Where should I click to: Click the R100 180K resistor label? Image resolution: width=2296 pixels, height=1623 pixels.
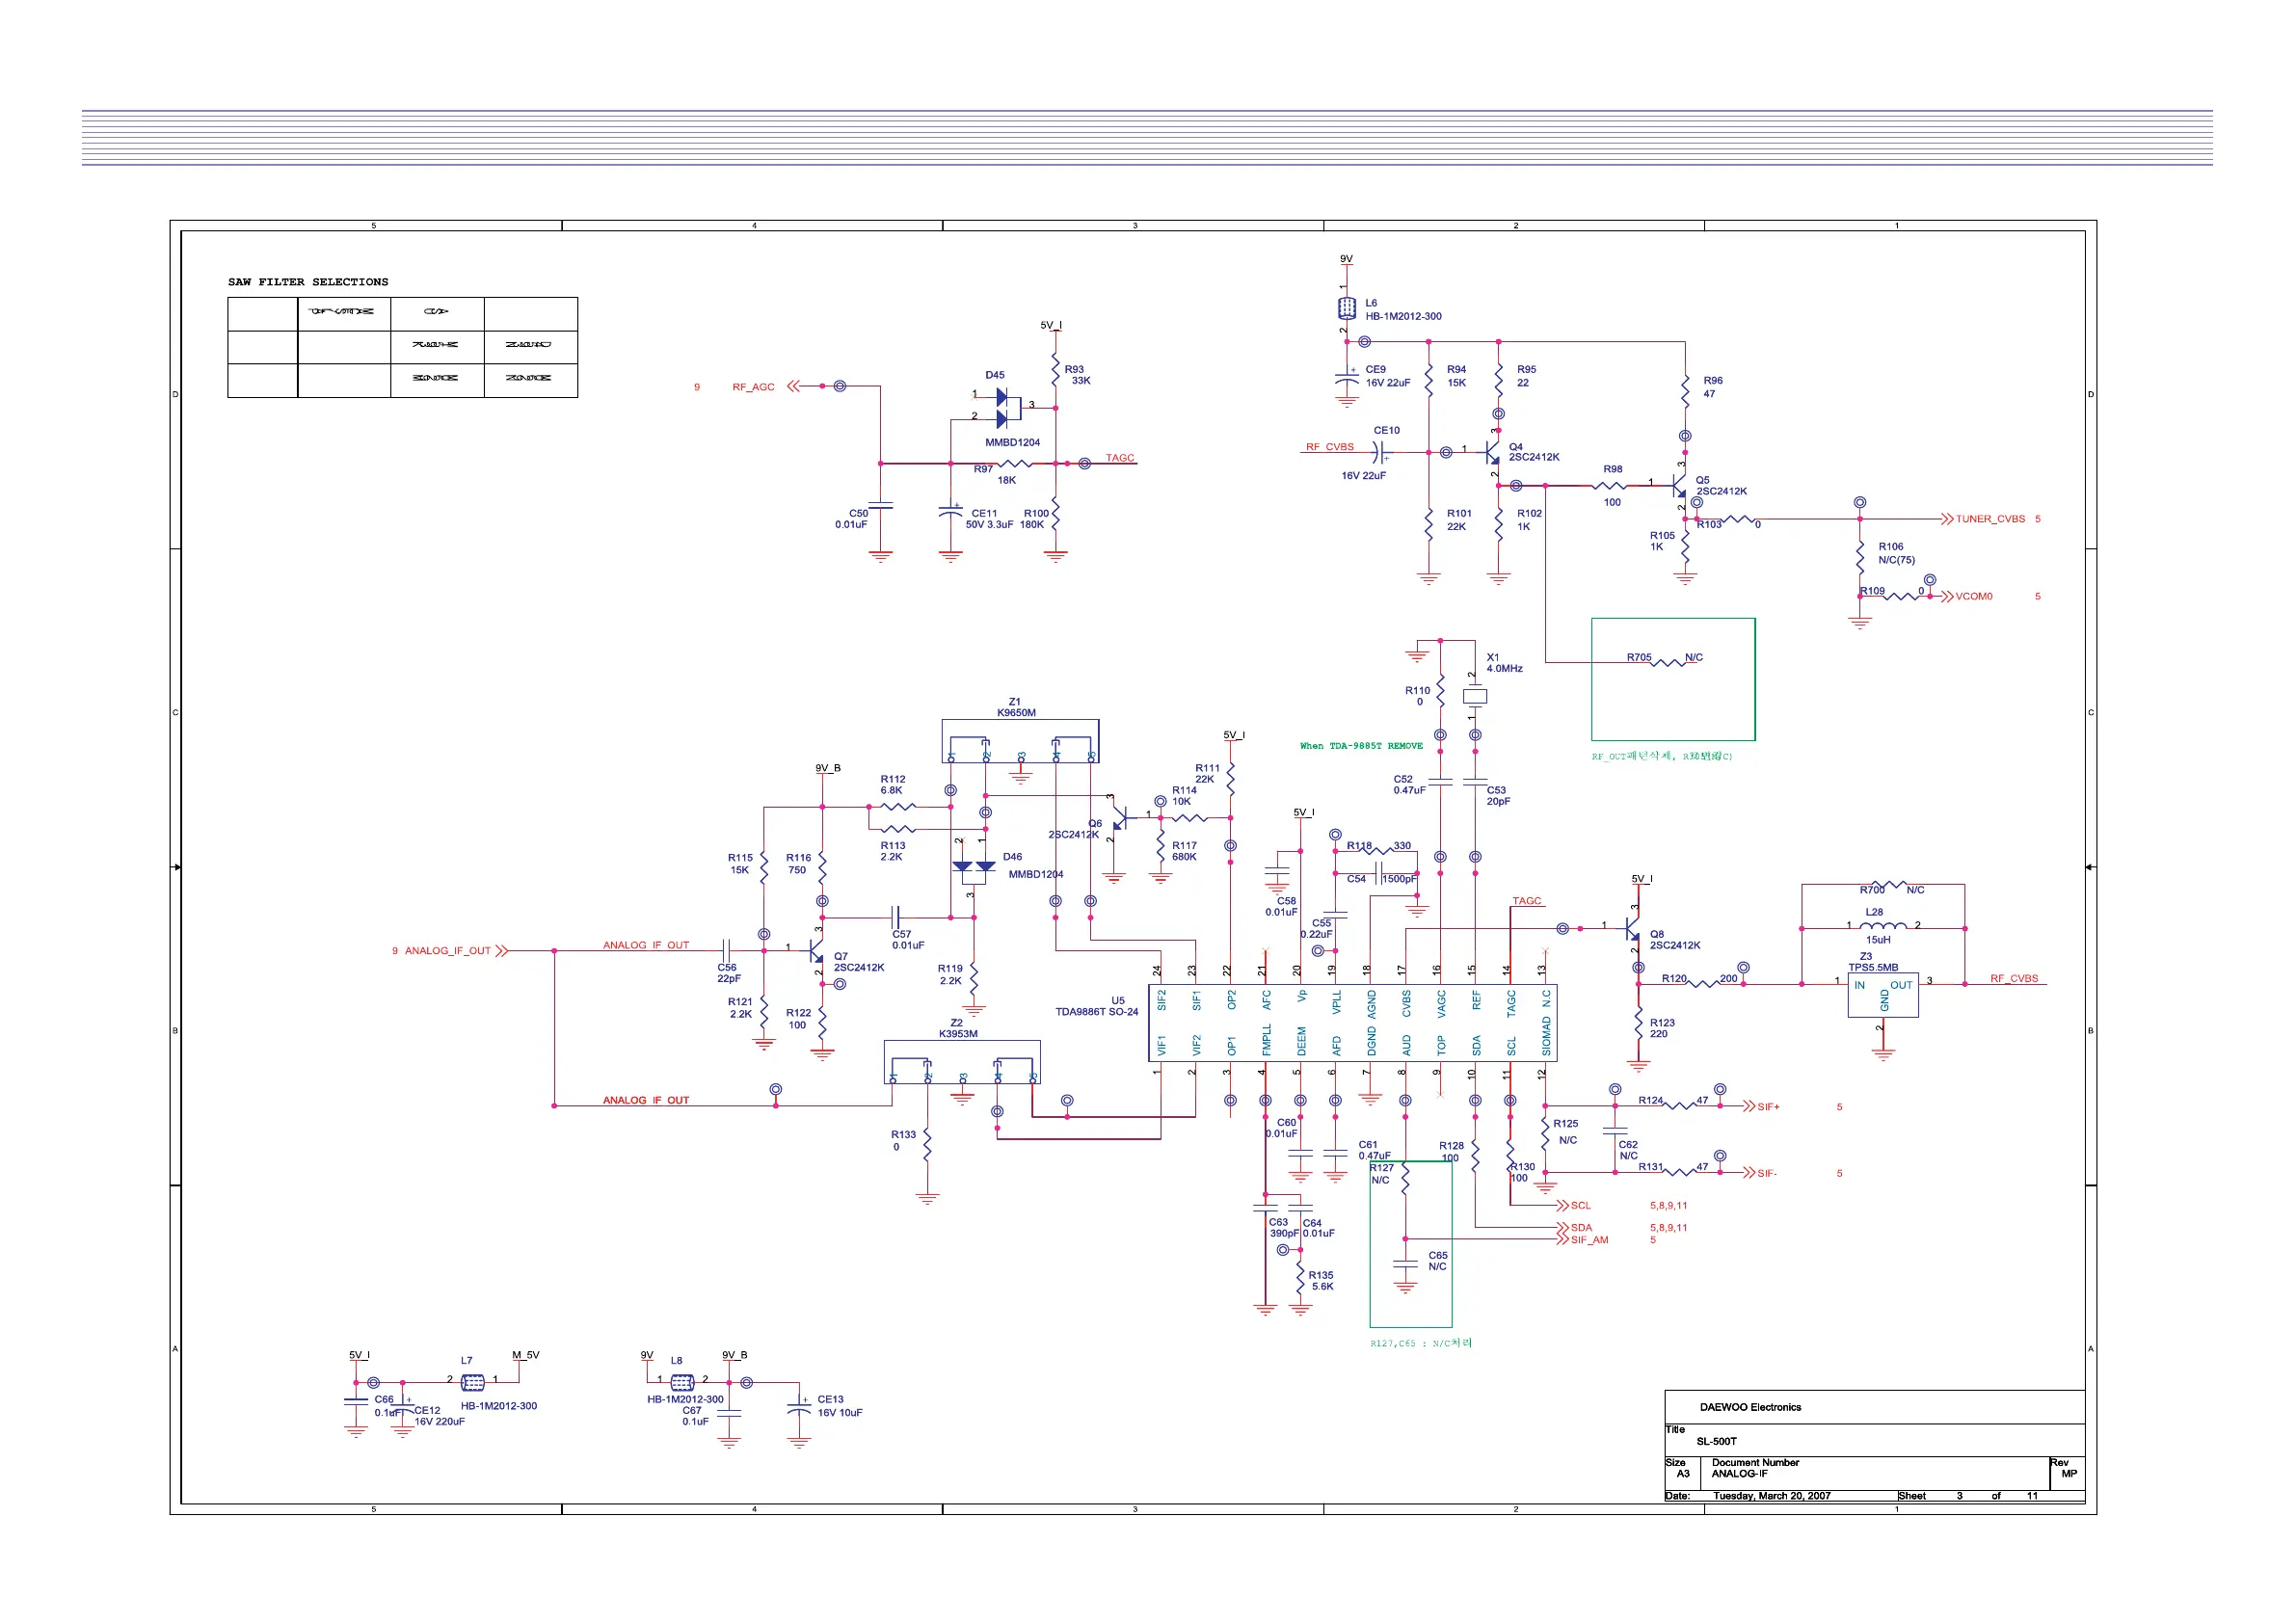[1034, 519]
